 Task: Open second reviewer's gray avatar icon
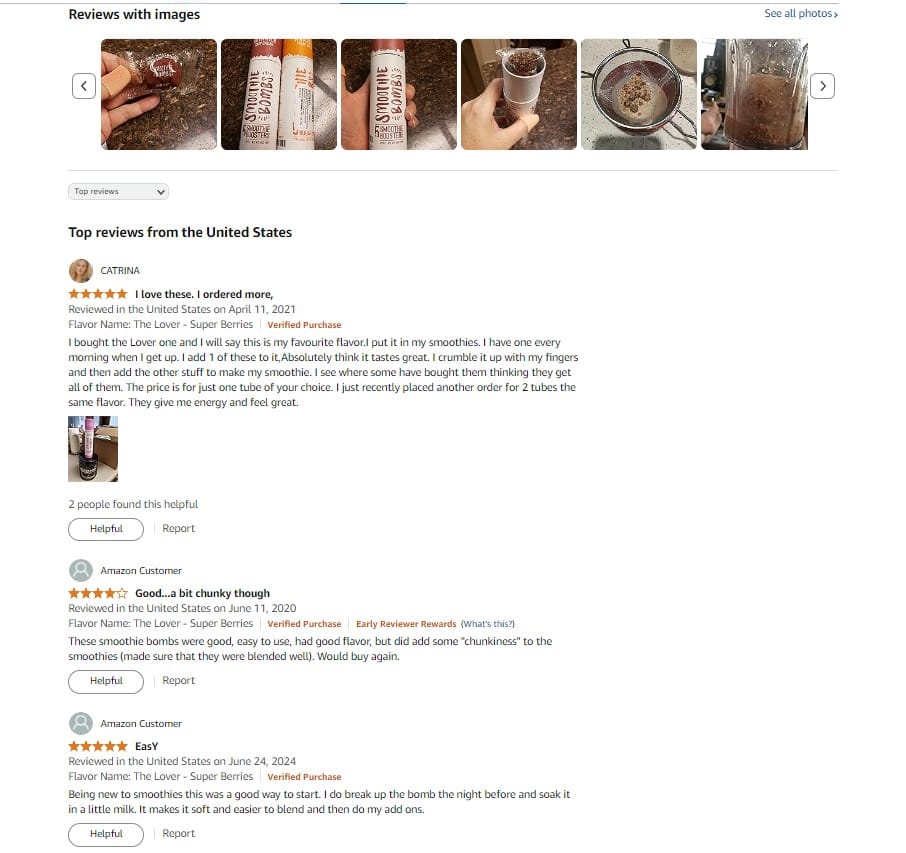81,570
